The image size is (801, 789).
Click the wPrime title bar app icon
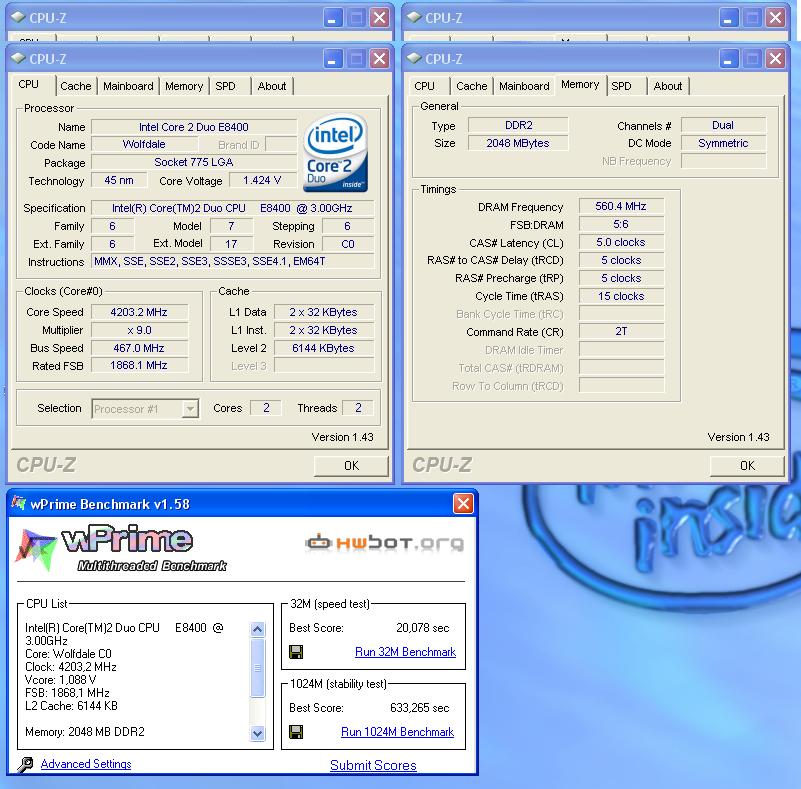click(x=19, y=504)
